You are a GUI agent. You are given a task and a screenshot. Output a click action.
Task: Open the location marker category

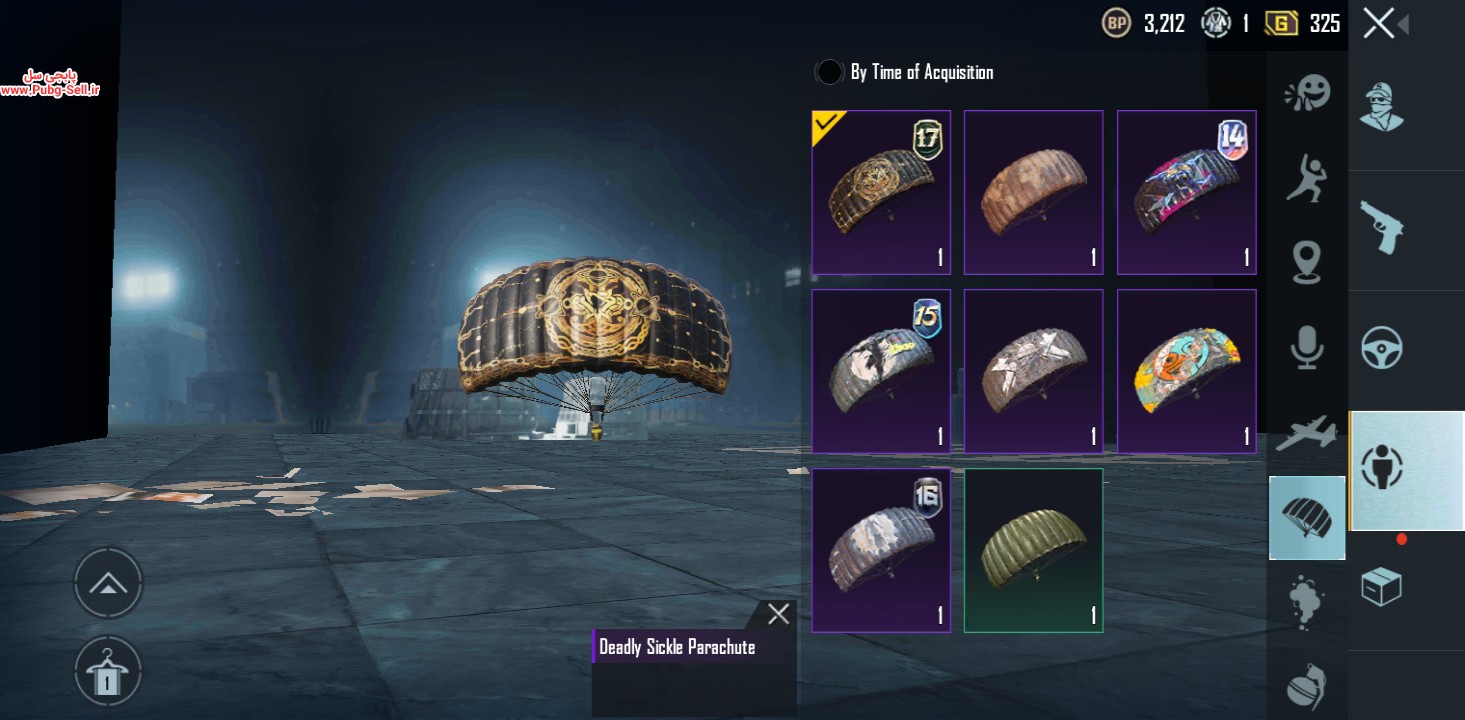[x=1306, y=262]
